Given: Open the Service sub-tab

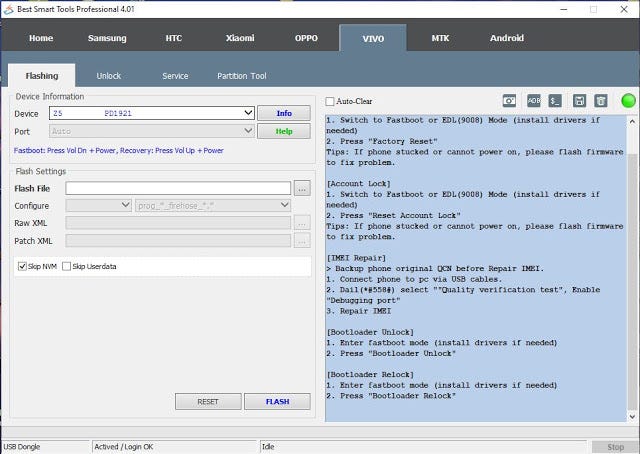Looking at the screenshot, I should [x=175, y=76].
